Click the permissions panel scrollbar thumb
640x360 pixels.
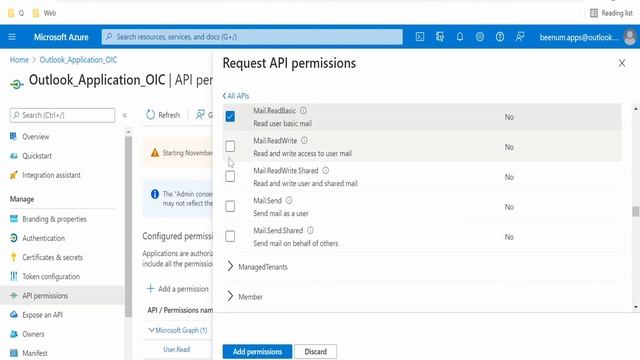[x=636, y=211]
